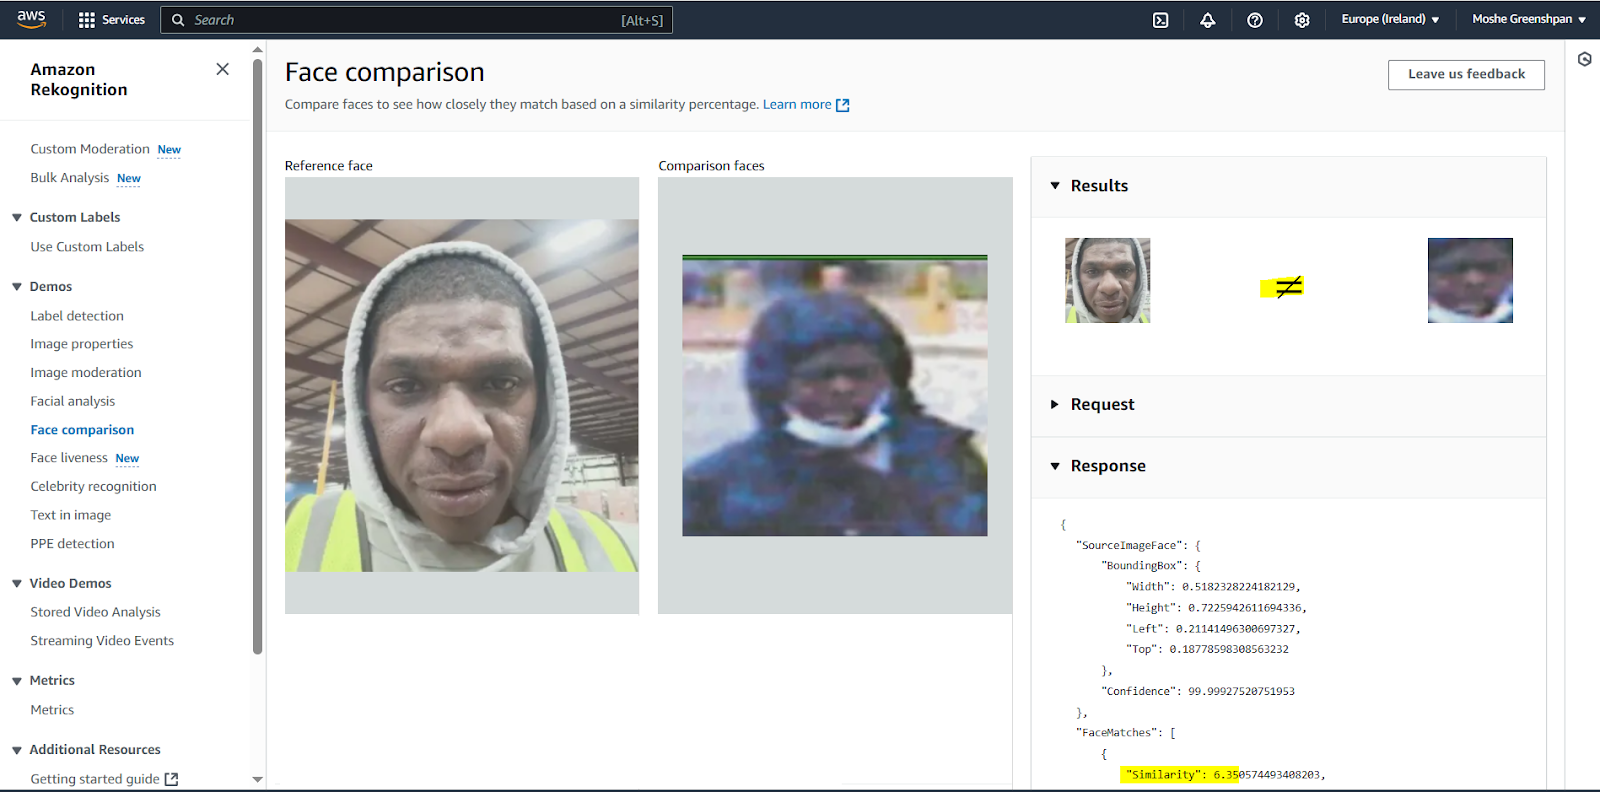
Task: Click the target face thumbnail in Results
Action: click(1470, 280)
